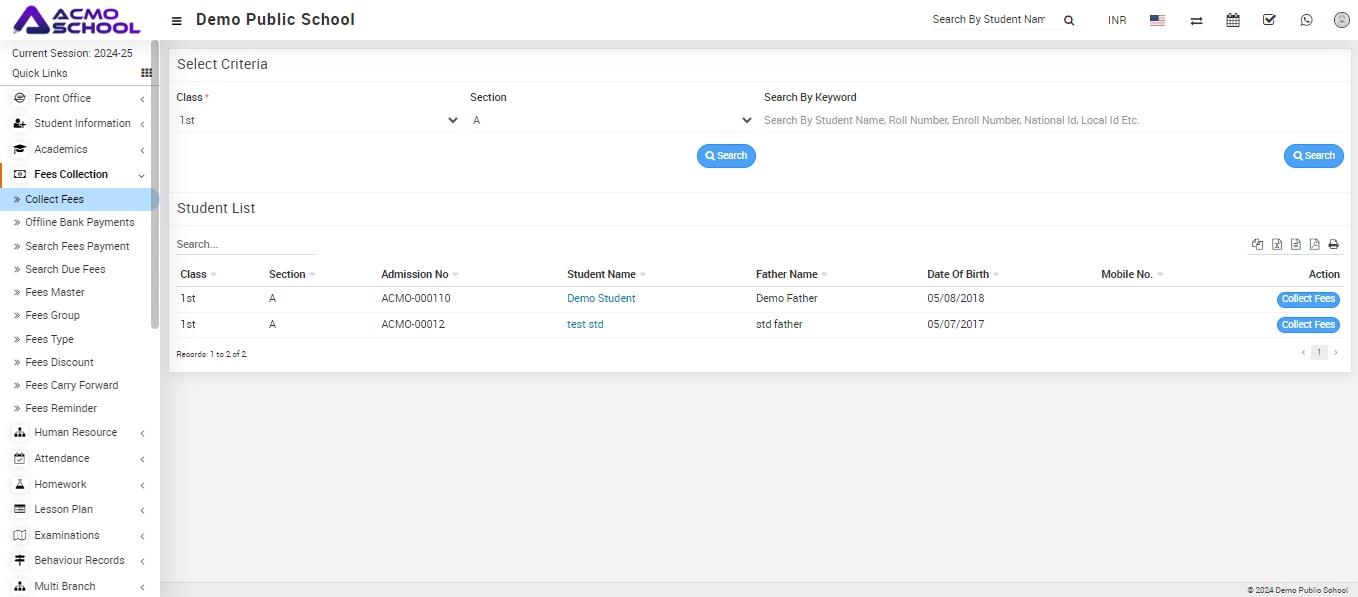The height and width of the screenshot is (597, 1358).
Task: Expand Student Information menu
Action: tap(81, 124)
